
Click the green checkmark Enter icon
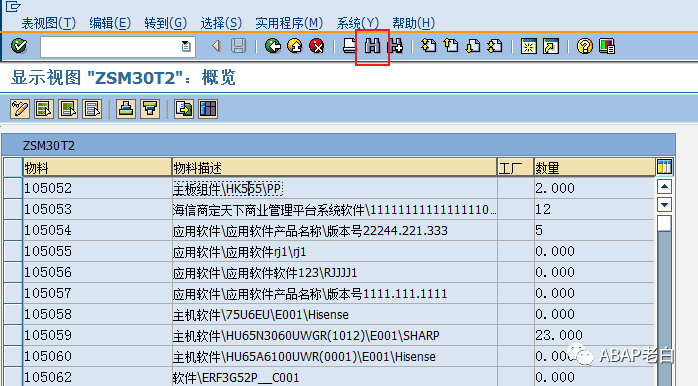[x=19, y=46]
